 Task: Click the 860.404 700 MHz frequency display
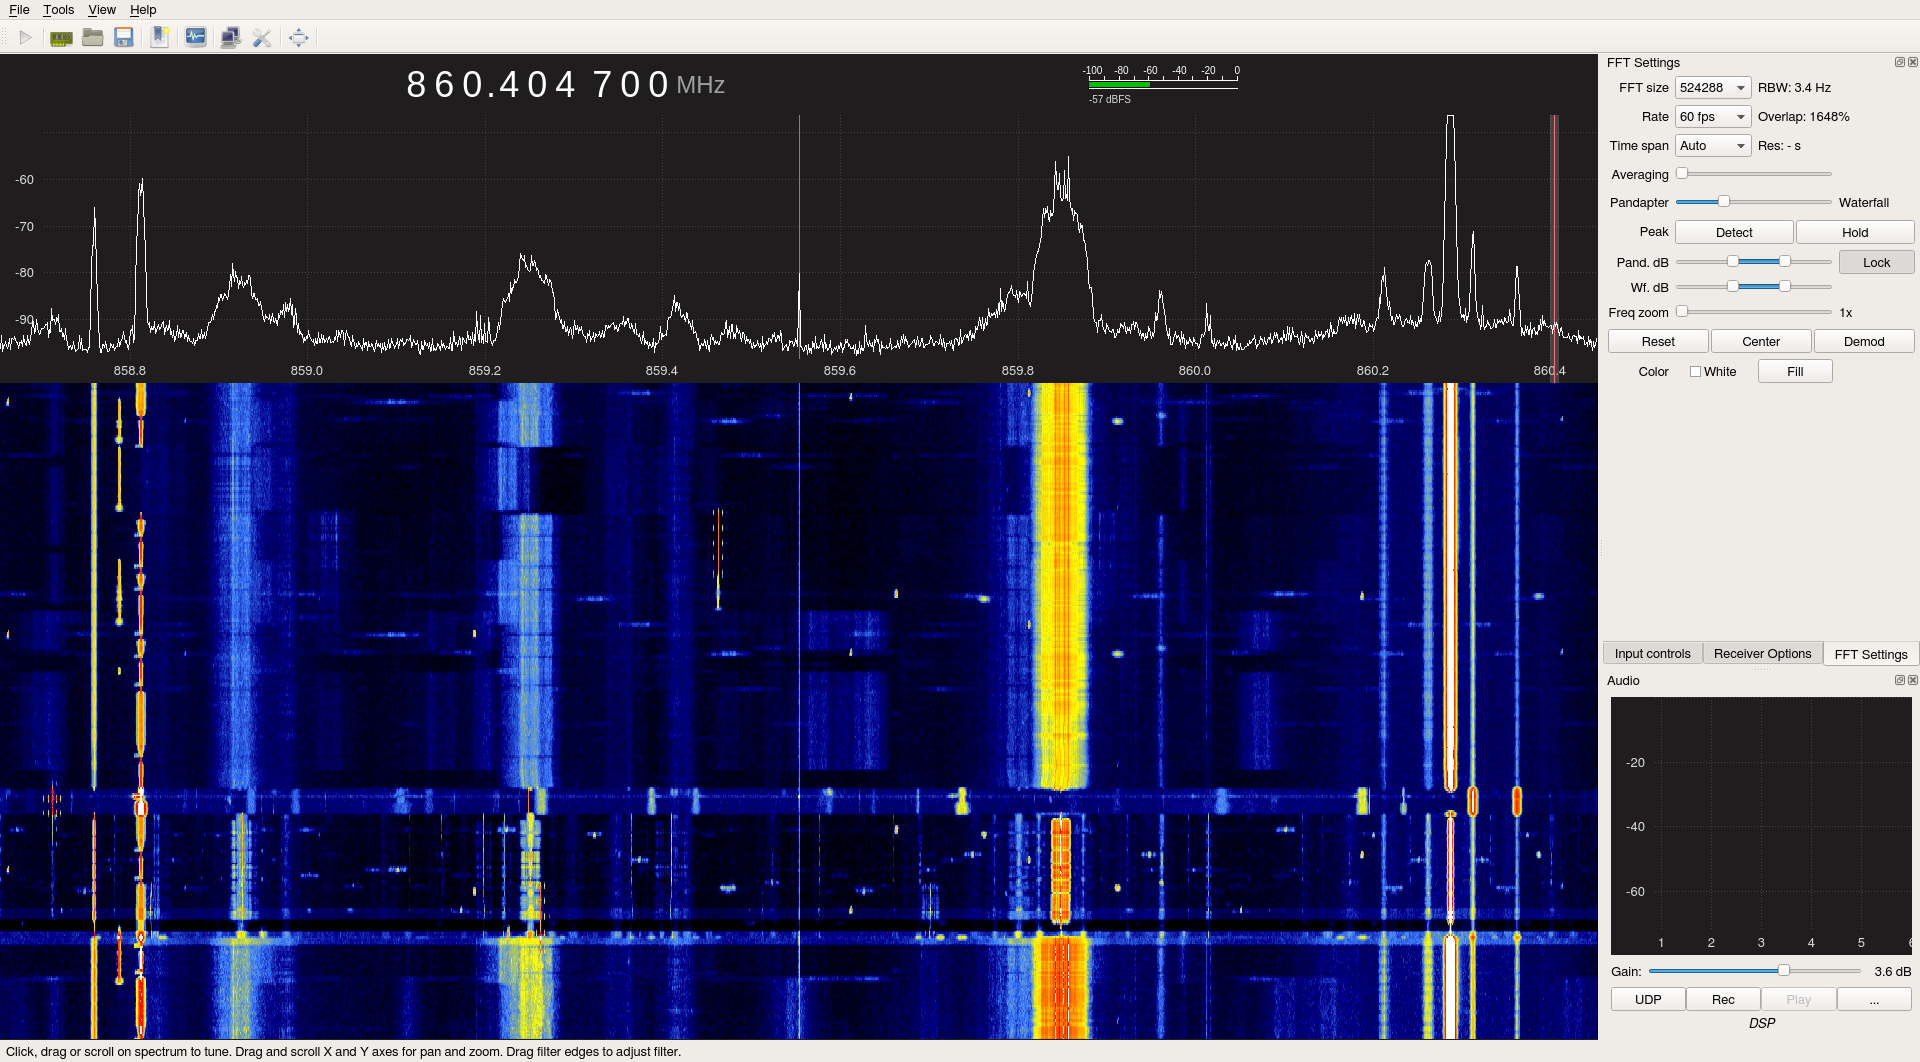click(x=565, y=85)
